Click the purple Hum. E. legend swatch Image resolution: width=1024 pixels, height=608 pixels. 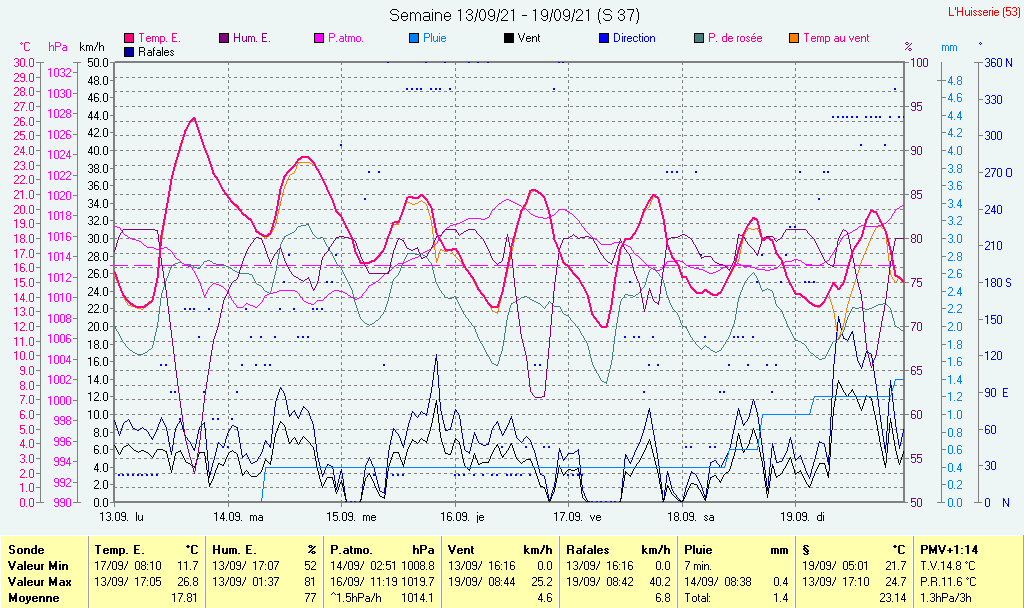point(224,39)
